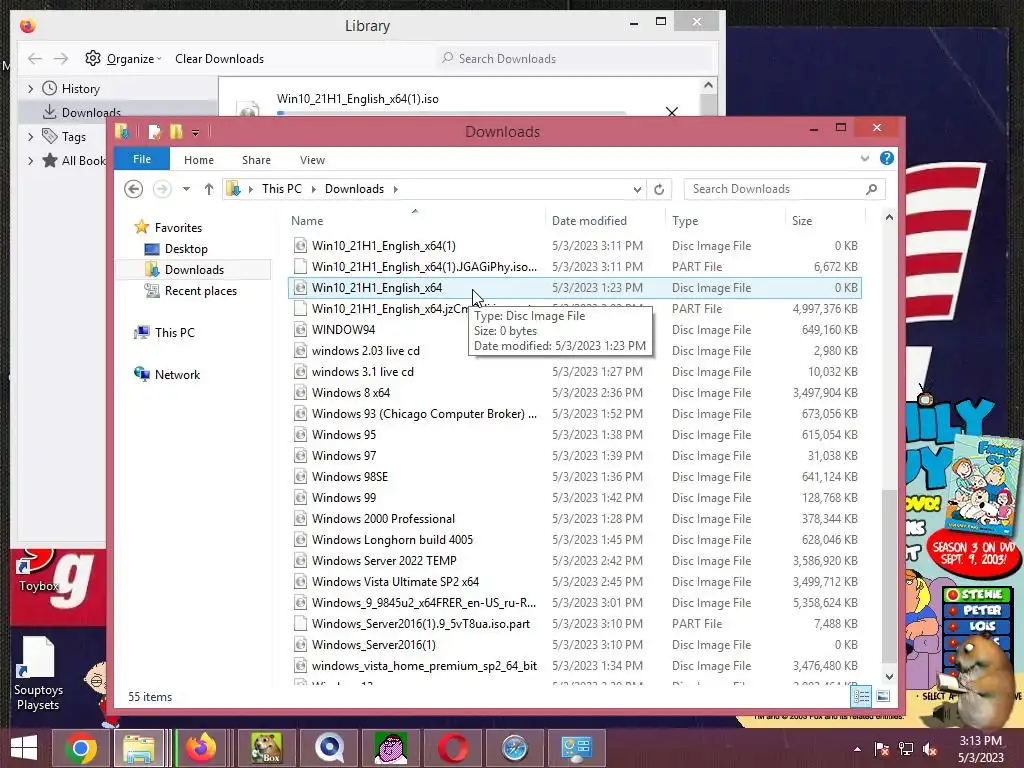Open the Home ribbon tab
The height and width of the screenshot is (768, 1024).
[x=199, y=160]
